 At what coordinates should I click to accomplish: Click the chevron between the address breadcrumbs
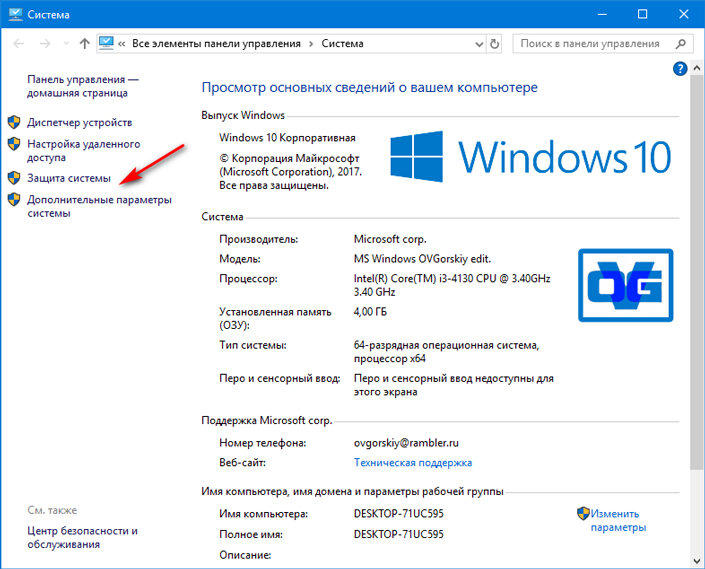pyautogui.click(x=311, y=44)
